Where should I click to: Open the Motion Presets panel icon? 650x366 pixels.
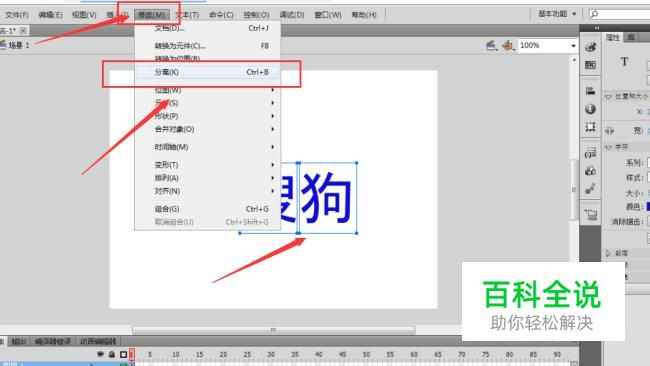point(590,189)
